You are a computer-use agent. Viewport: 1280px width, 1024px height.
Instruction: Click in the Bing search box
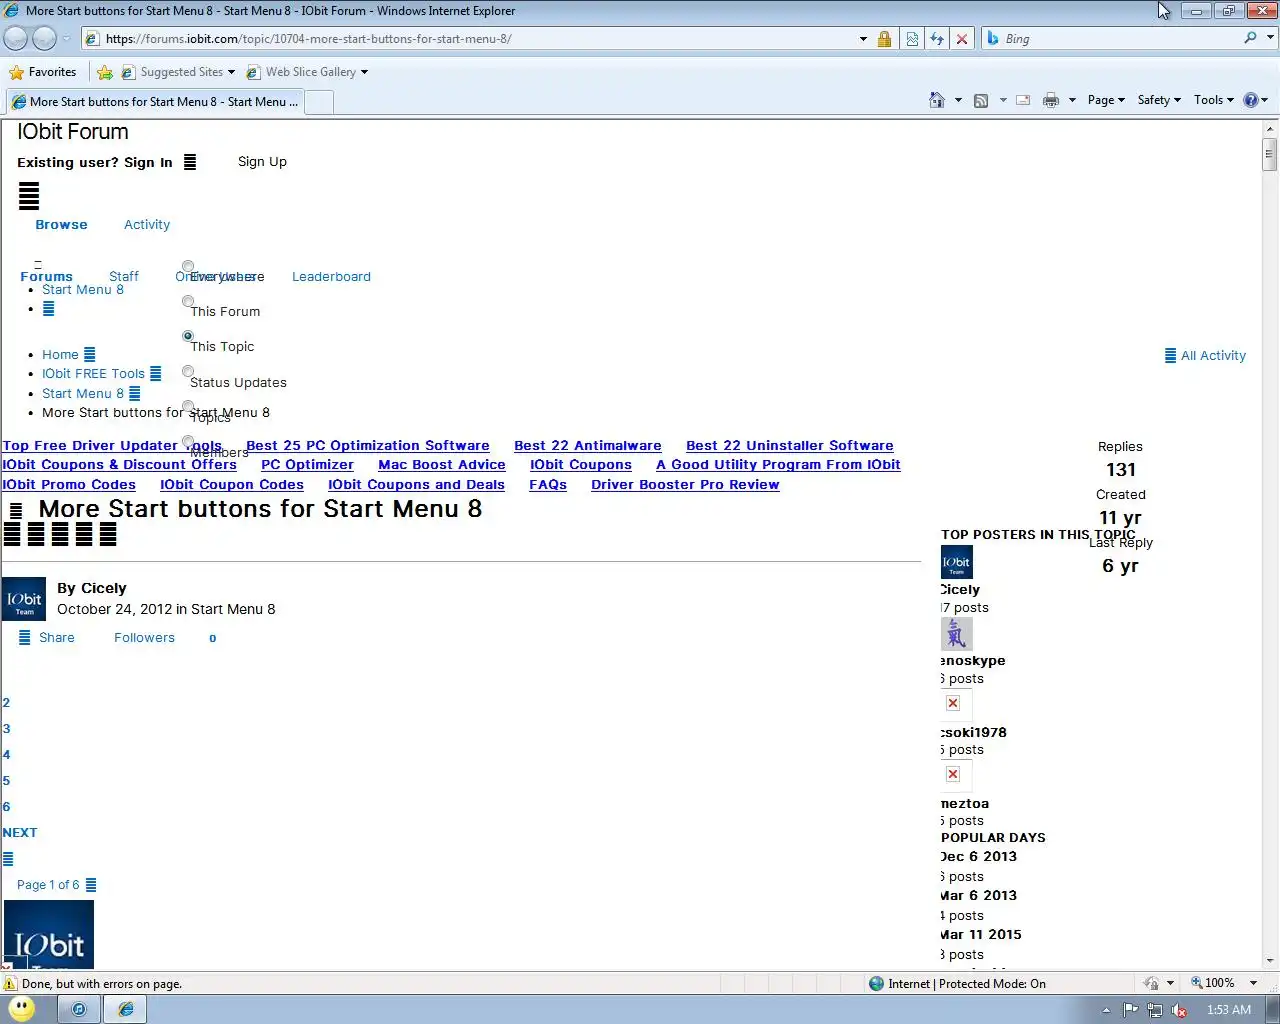(x=1120, y=38)
